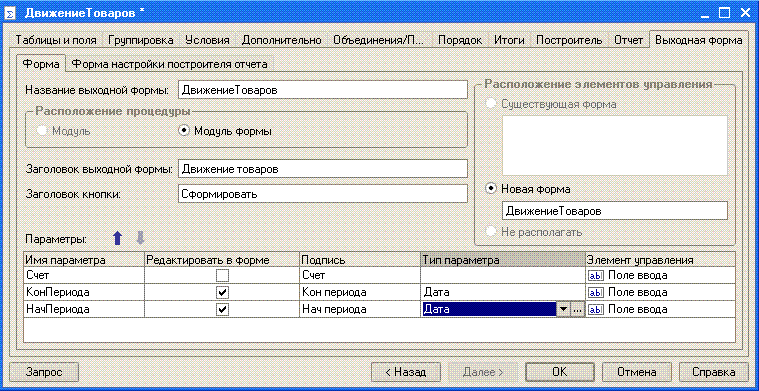
Task: Switch to the Отчет tab
Action: [x=628, y=40]
